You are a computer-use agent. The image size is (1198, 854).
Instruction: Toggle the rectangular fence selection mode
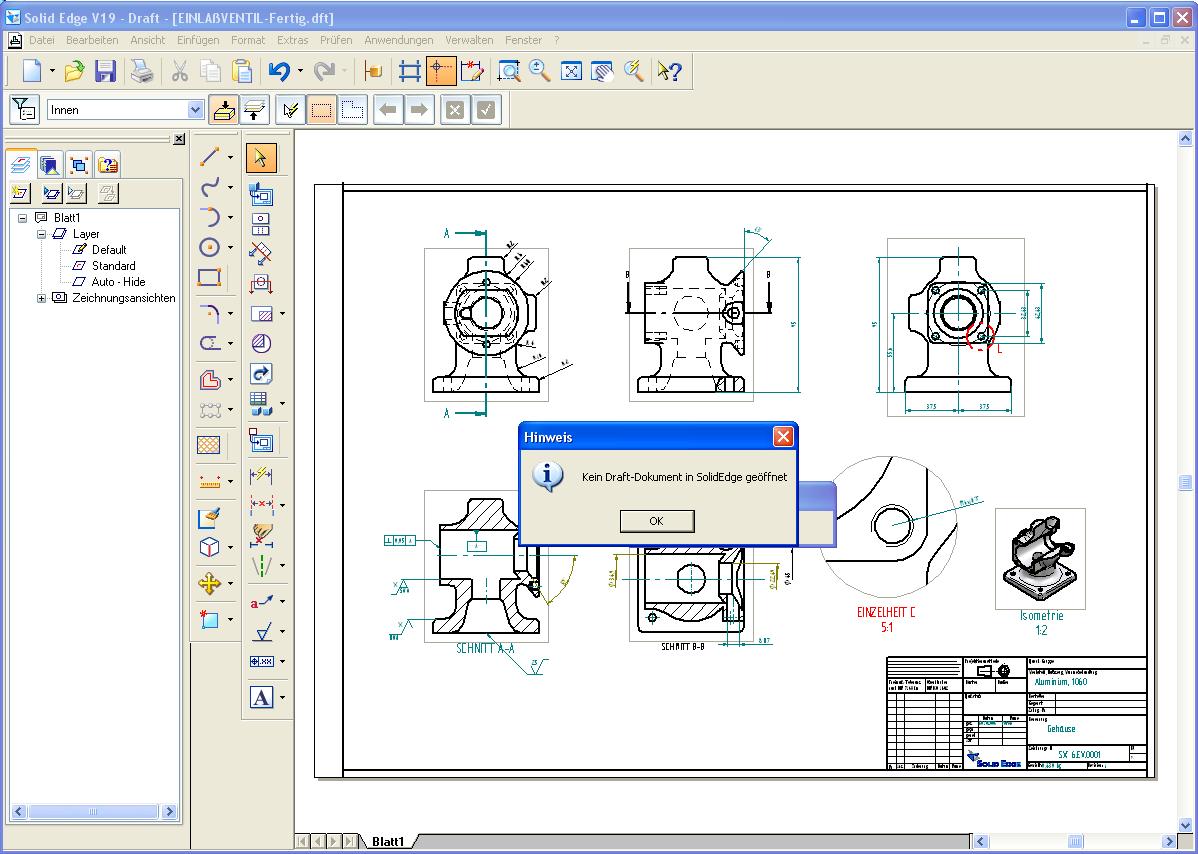point(321,110)
